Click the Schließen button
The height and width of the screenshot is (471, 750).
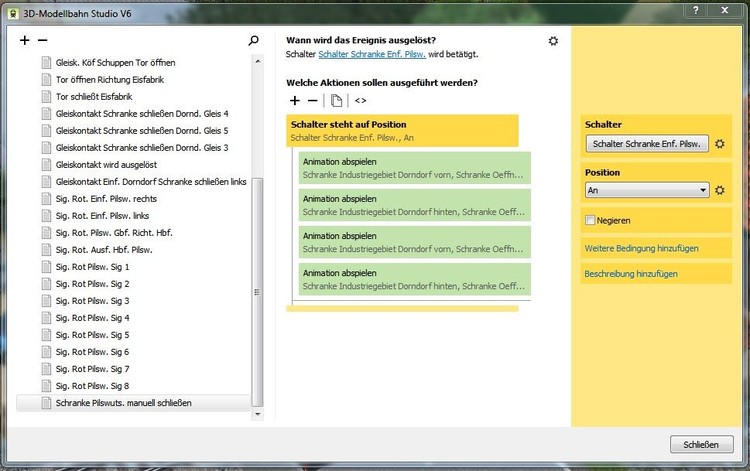(x=700, y=443)
